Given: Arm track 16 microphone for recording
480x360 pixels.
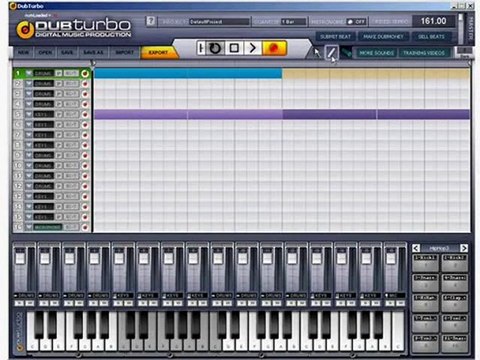Looking at the screenshot, I should click(x=85, y=227).
